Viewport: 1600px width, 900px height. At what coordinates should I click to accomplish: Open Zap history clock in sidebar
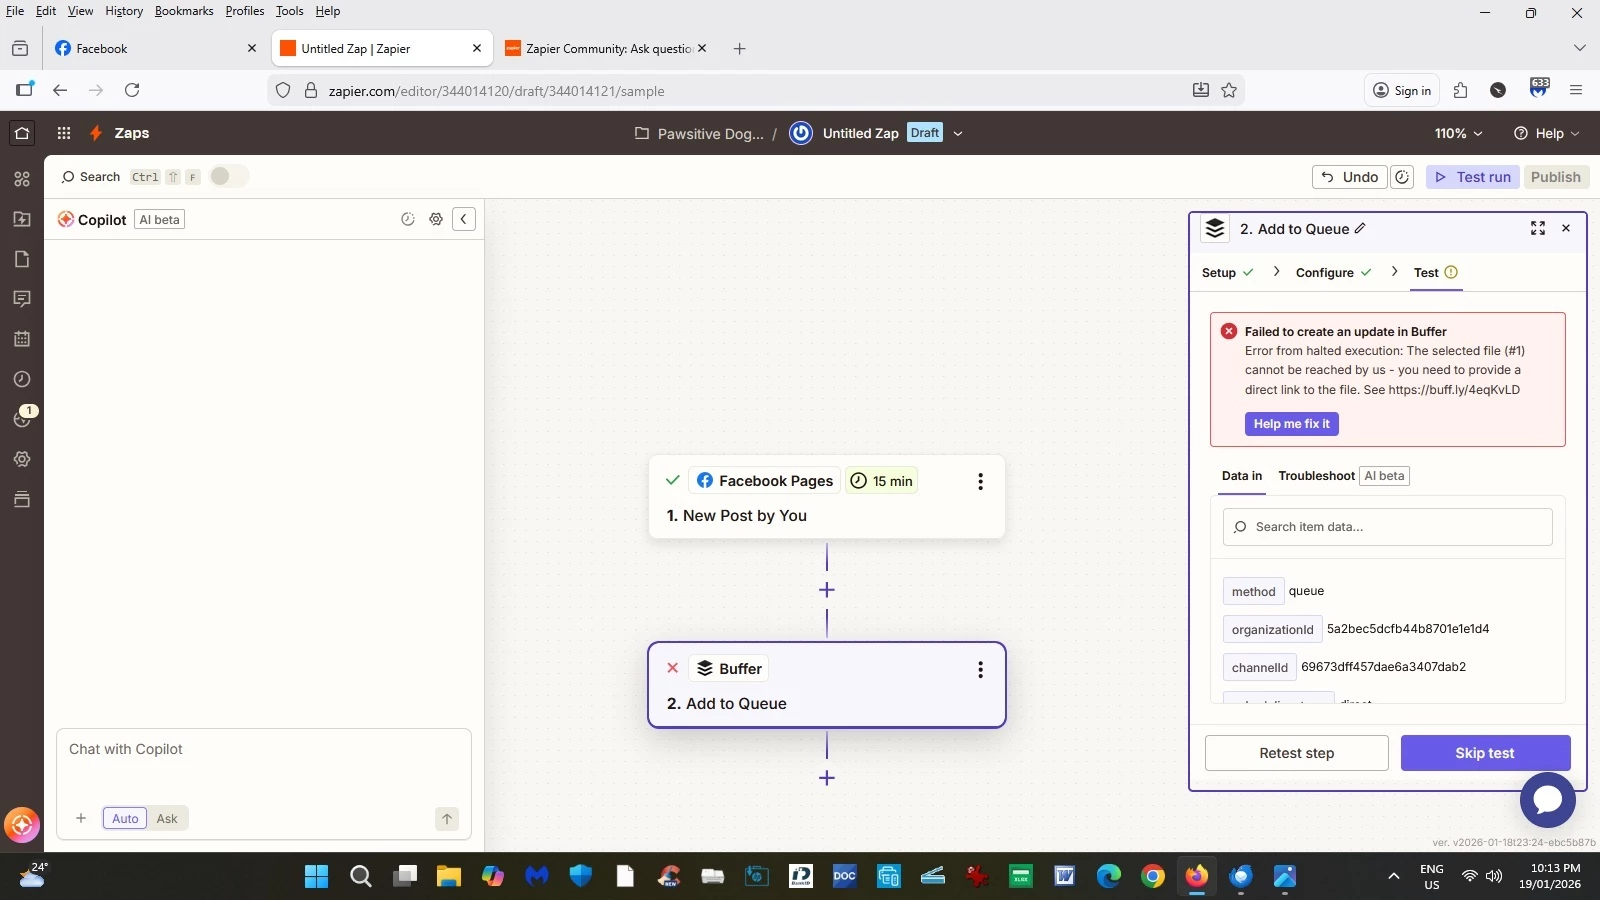coord(22,379)
